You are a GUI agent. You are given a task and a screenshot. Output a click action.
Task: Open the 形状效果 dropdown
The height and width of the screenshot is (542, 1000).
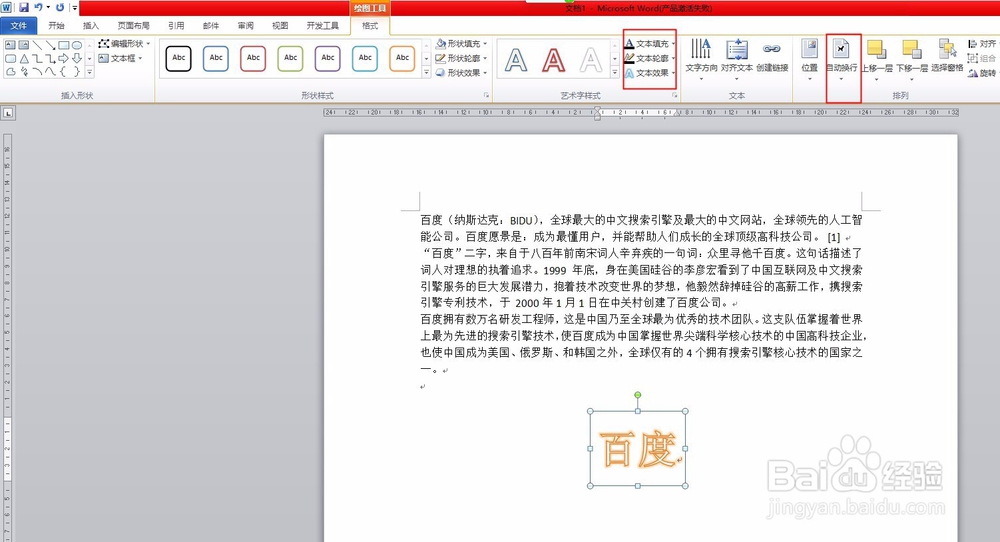click(462, 73)
